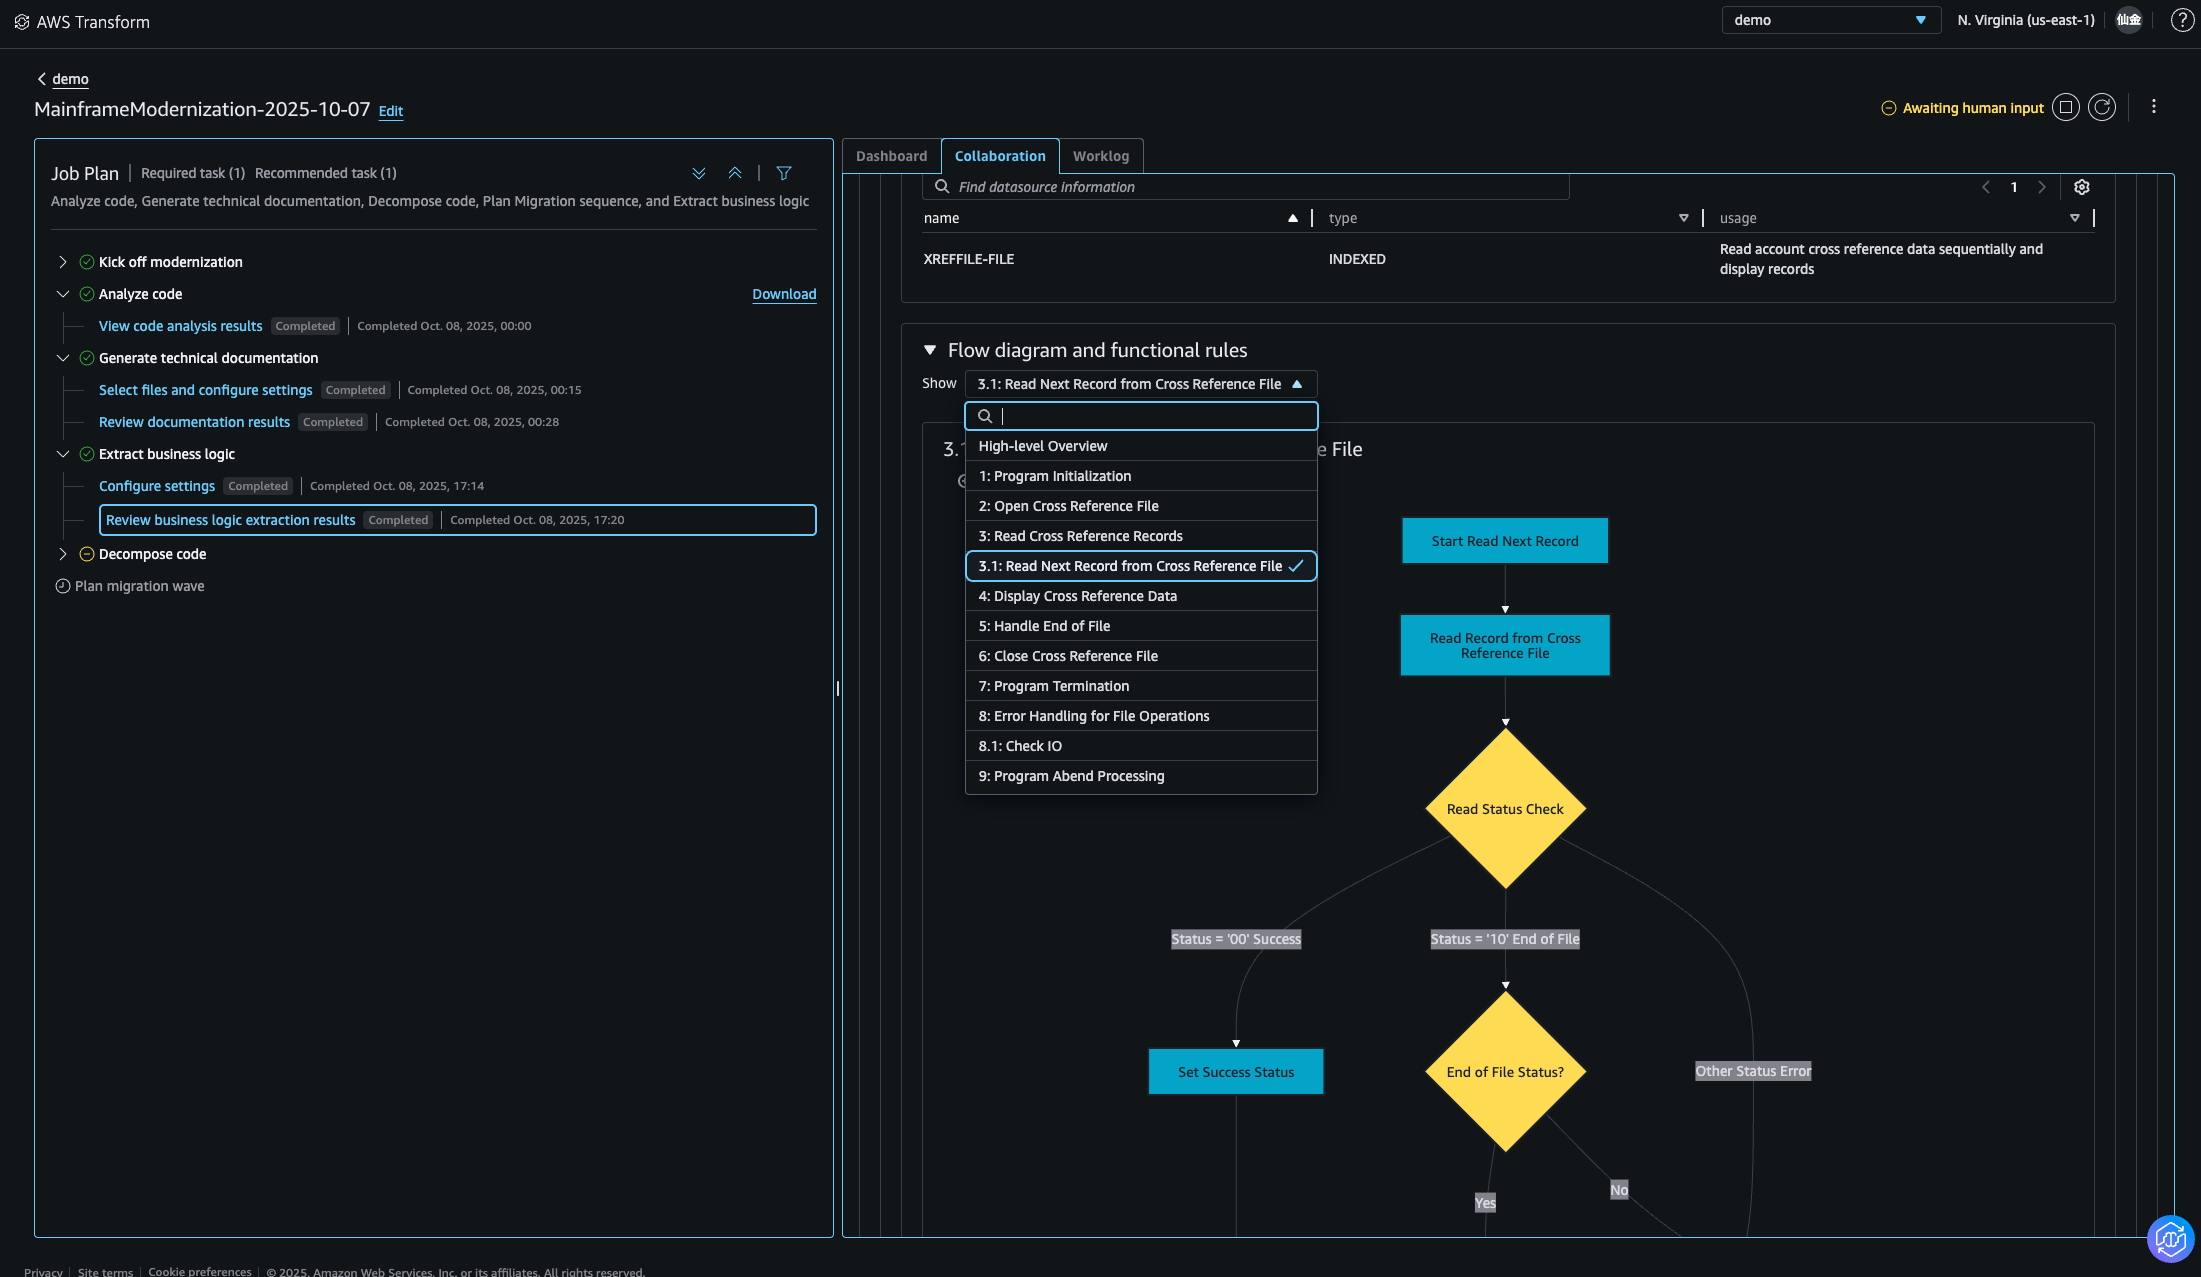Screen dimensions: 2201x1277
Task: Open 'View code analysis results' link
Action: point(180,326)
